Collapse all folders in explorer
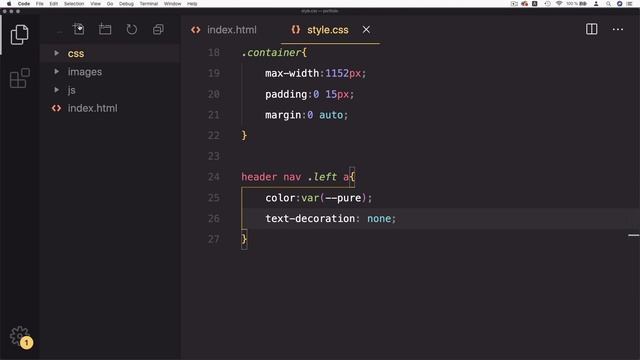 [158, 29]
